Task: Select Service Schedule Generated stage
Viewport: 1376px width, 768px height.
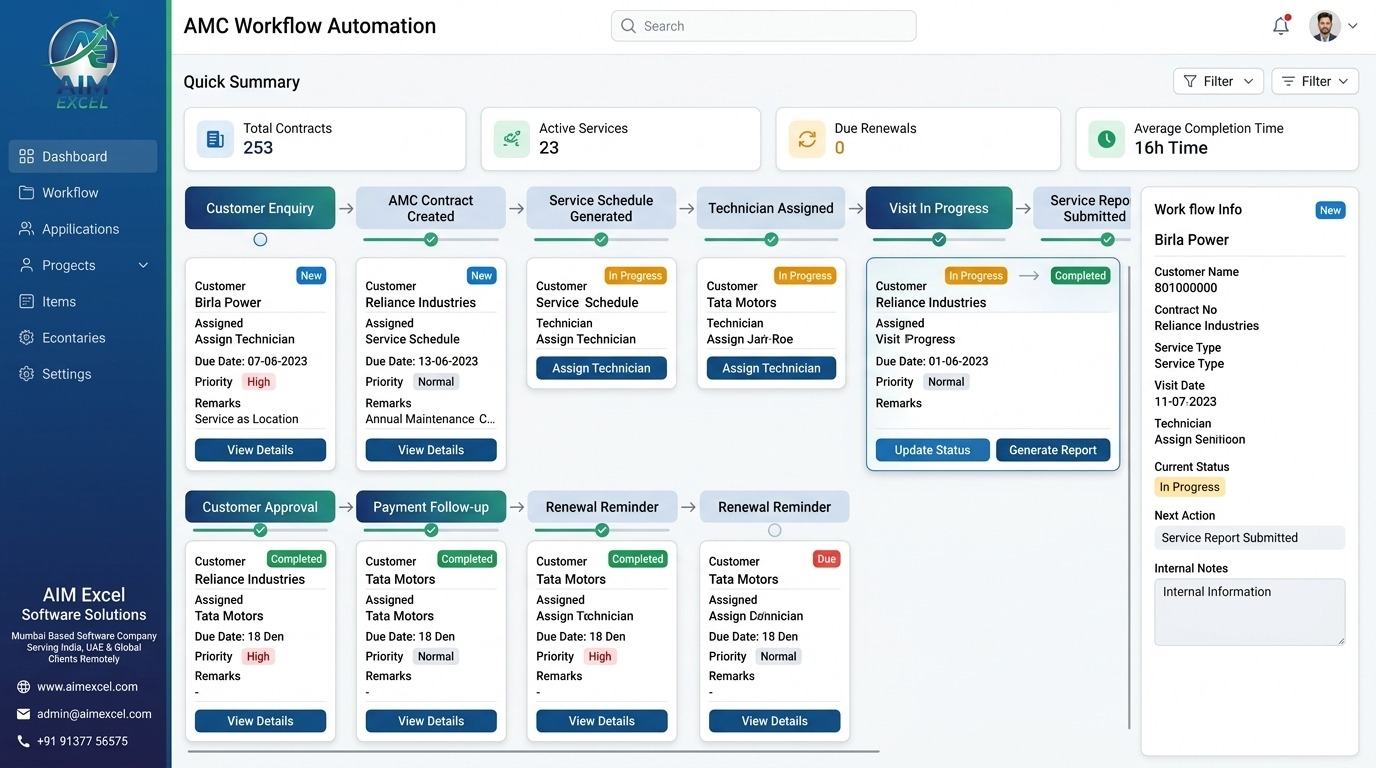Action: click(x=601, y=208)
